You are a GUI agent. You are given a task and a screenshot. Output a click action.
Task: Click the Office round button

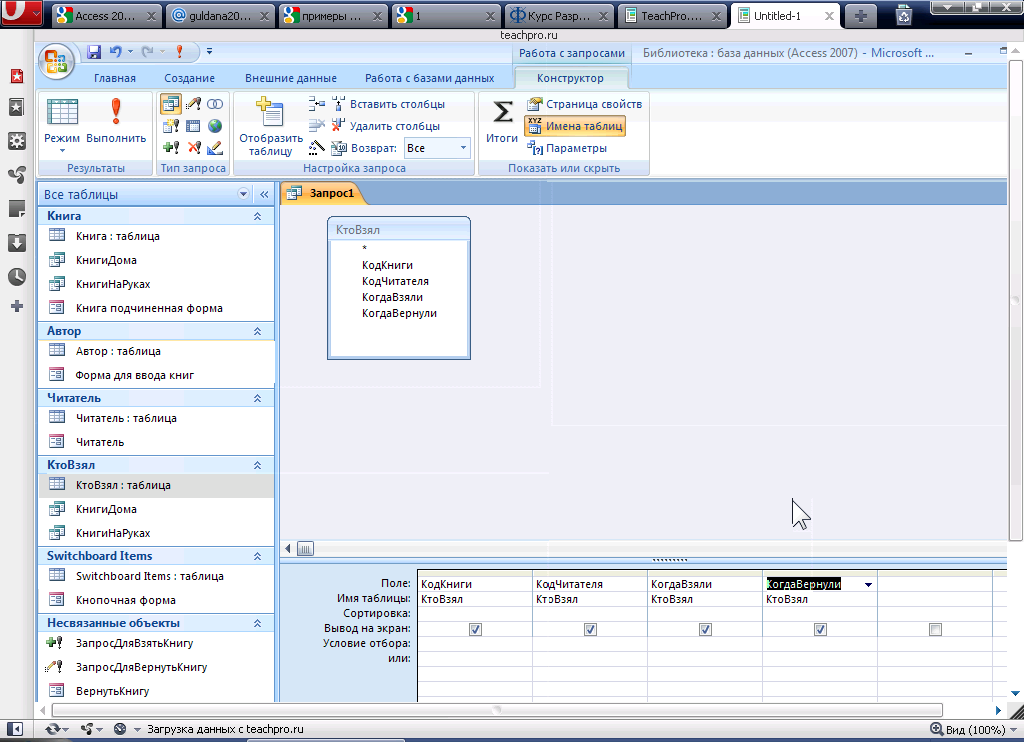click(58, 60)
